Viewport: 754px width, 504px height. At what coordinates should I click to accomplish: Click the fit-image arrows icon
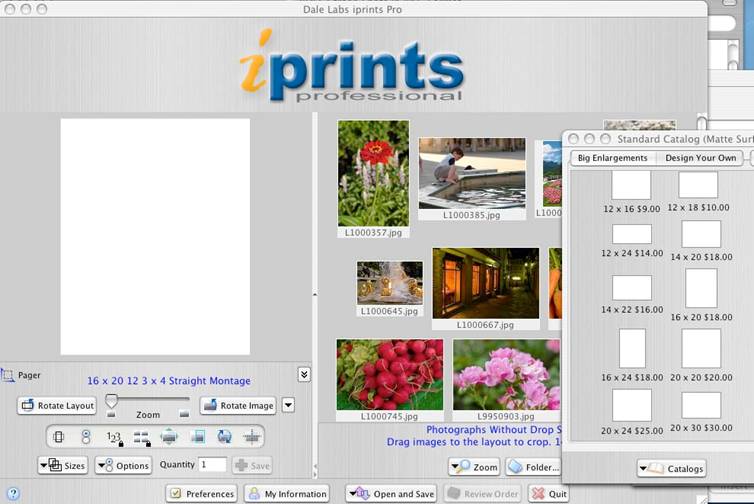(169, 437)
